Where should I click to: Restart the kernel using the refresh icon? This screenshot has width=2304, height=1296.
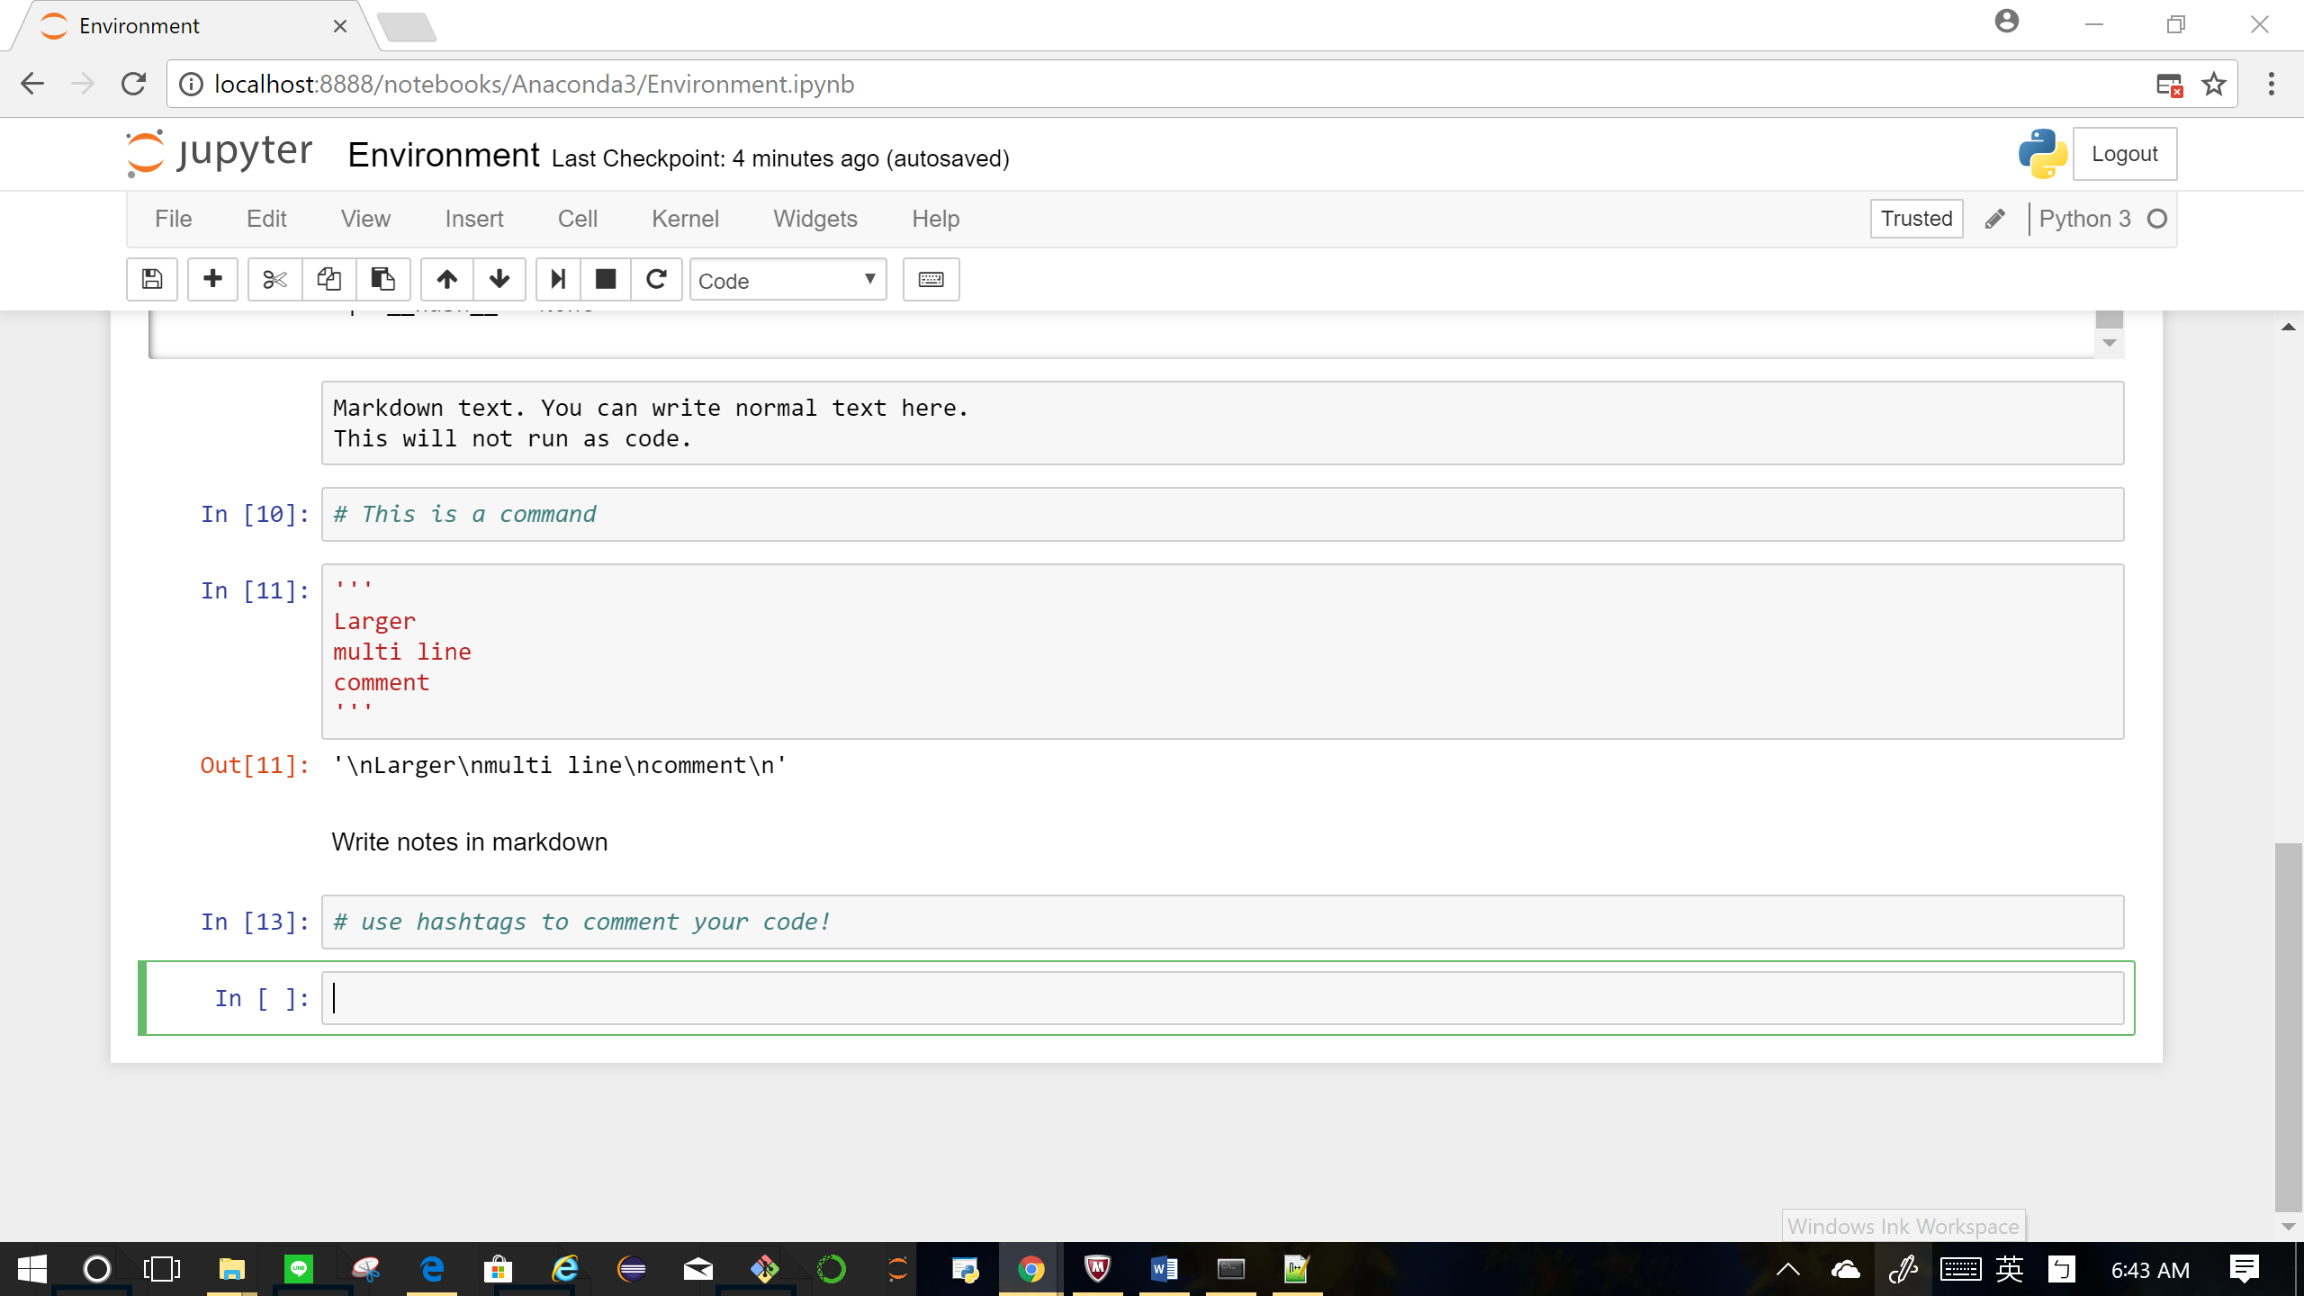pyautogui.click(x=657, y=279)
